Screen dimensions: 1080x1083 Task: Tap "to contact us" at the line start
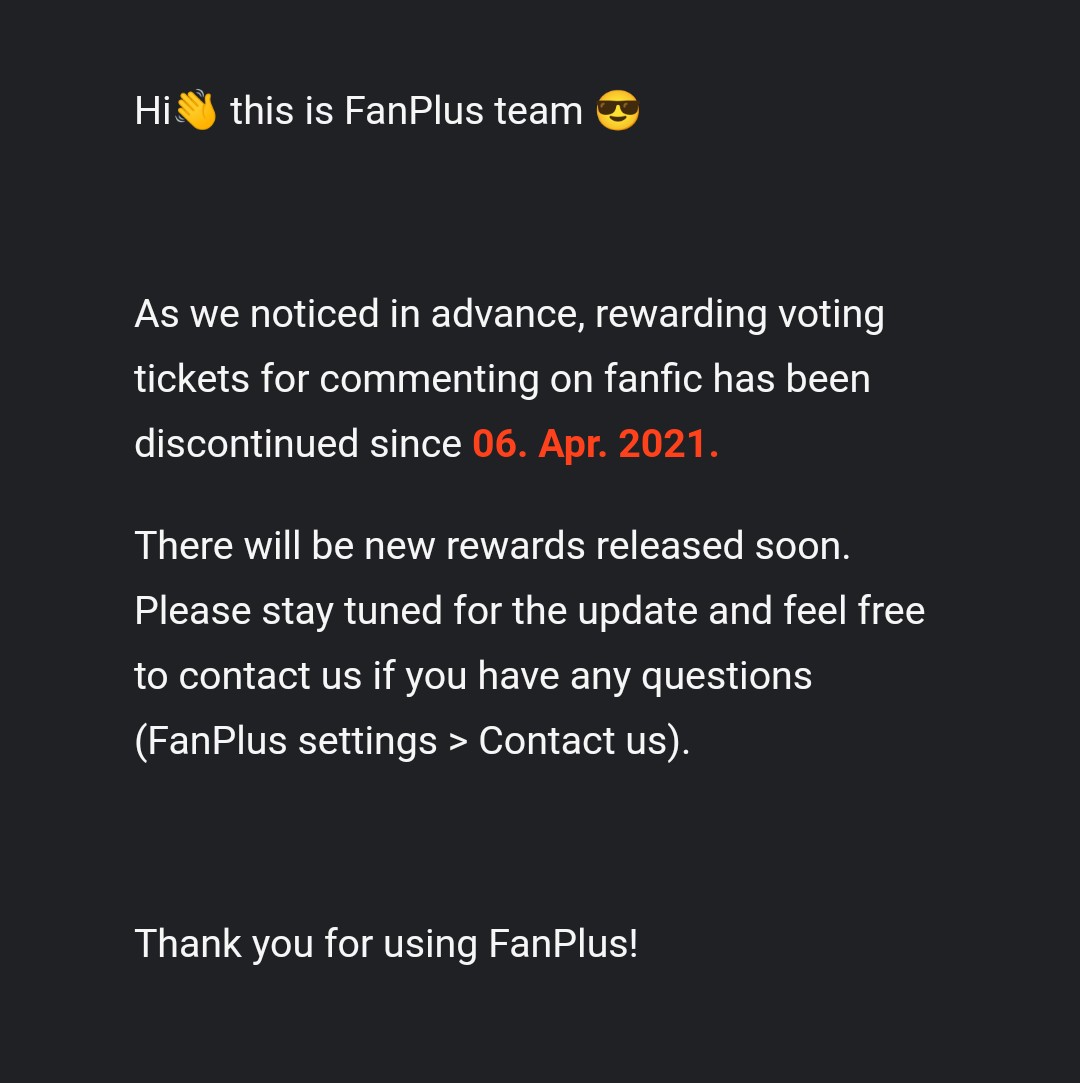click(247, 677)
